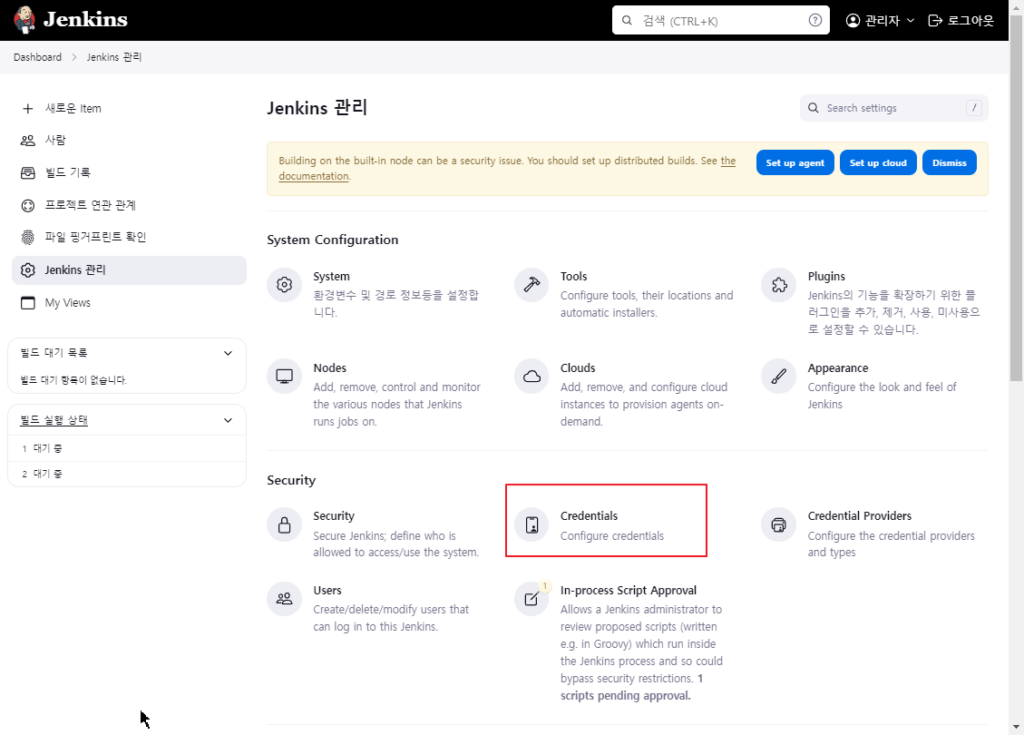Image resolution: width=1024 pixels, height=735 pixels.
Task: Open Clouds via the cloud icon
Action: [x=532, y=376]
